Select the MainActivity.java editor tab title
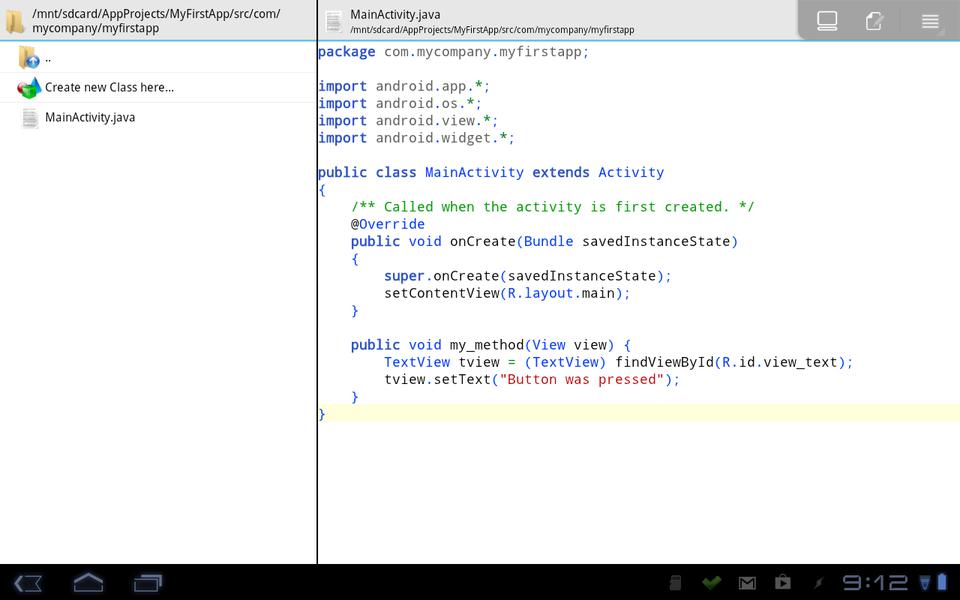This screenshot has height=600, width=960. 395,14
